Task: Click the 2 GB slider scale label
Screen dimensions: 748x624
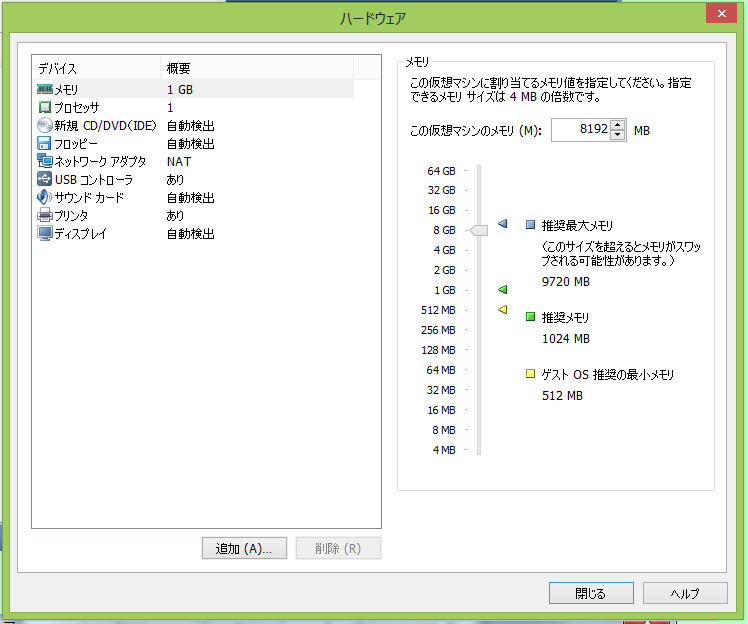Action: 444,270
